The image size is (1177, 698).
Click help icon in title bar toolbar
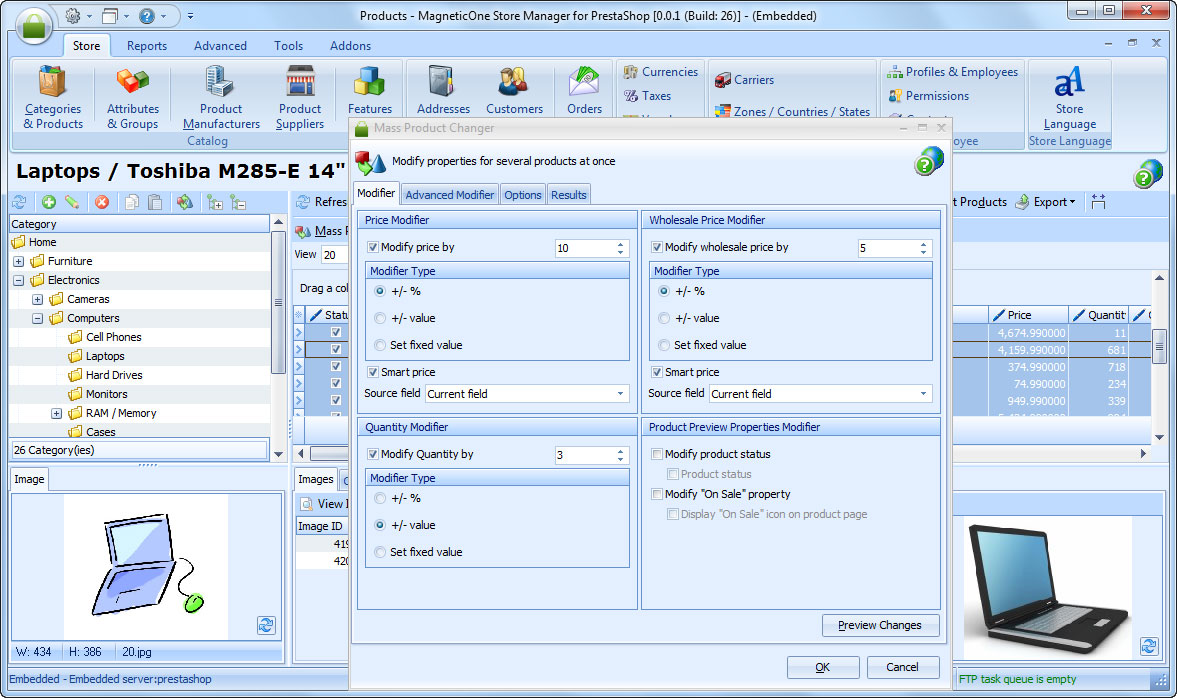pos(147,16)
